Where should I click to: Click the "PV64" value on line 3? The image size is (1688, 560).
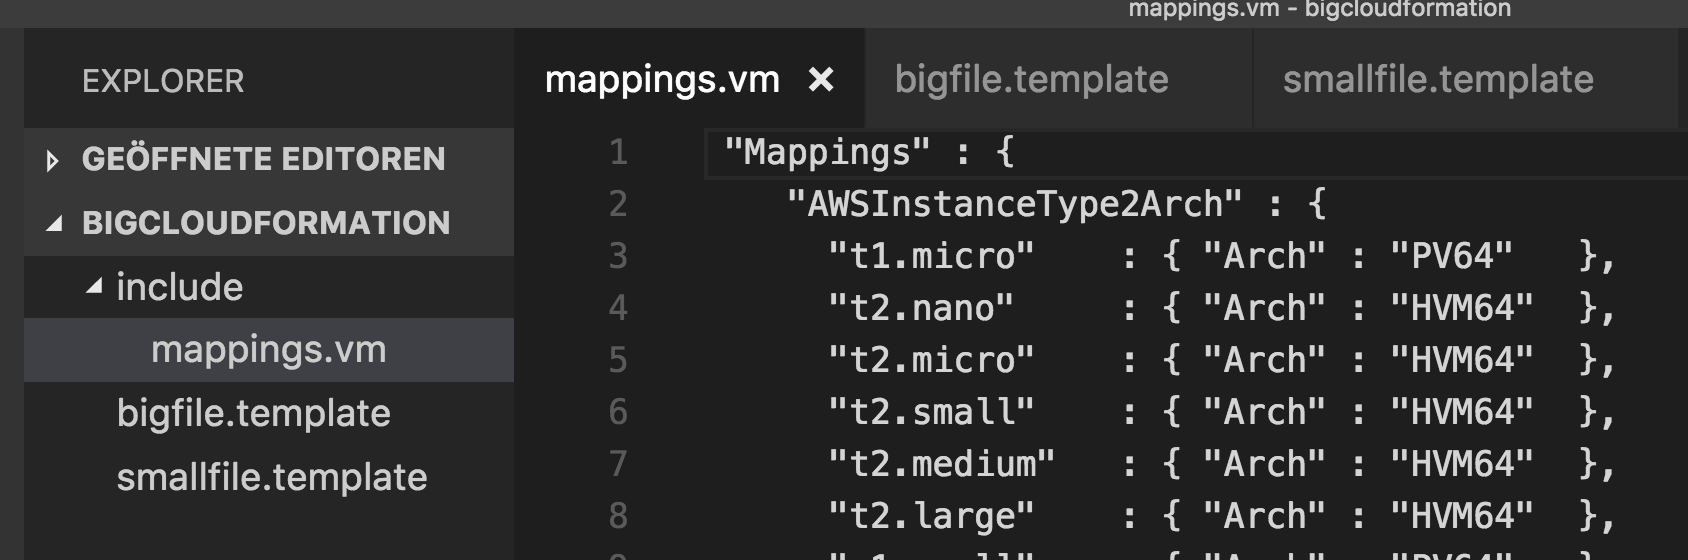pyautogui.click(x=1451, y=256)
